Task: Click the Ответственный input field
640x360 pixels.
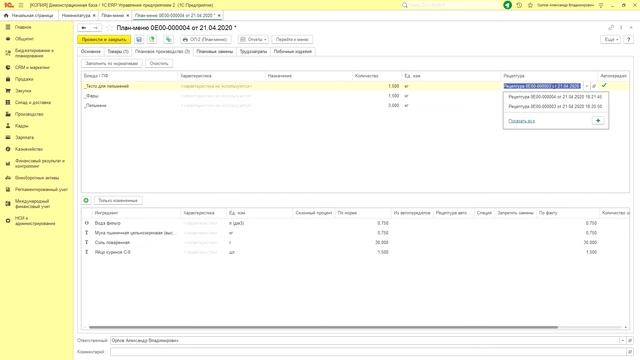Action: click(364, 340)
